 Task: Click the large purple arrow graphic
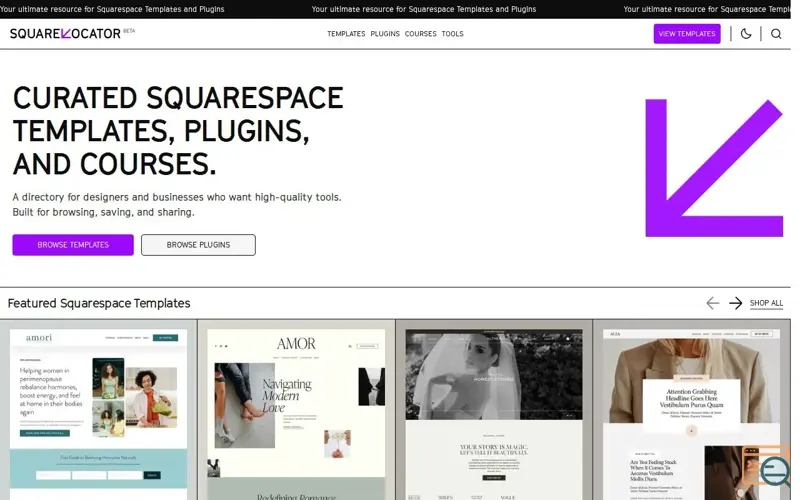click(714, 168)
